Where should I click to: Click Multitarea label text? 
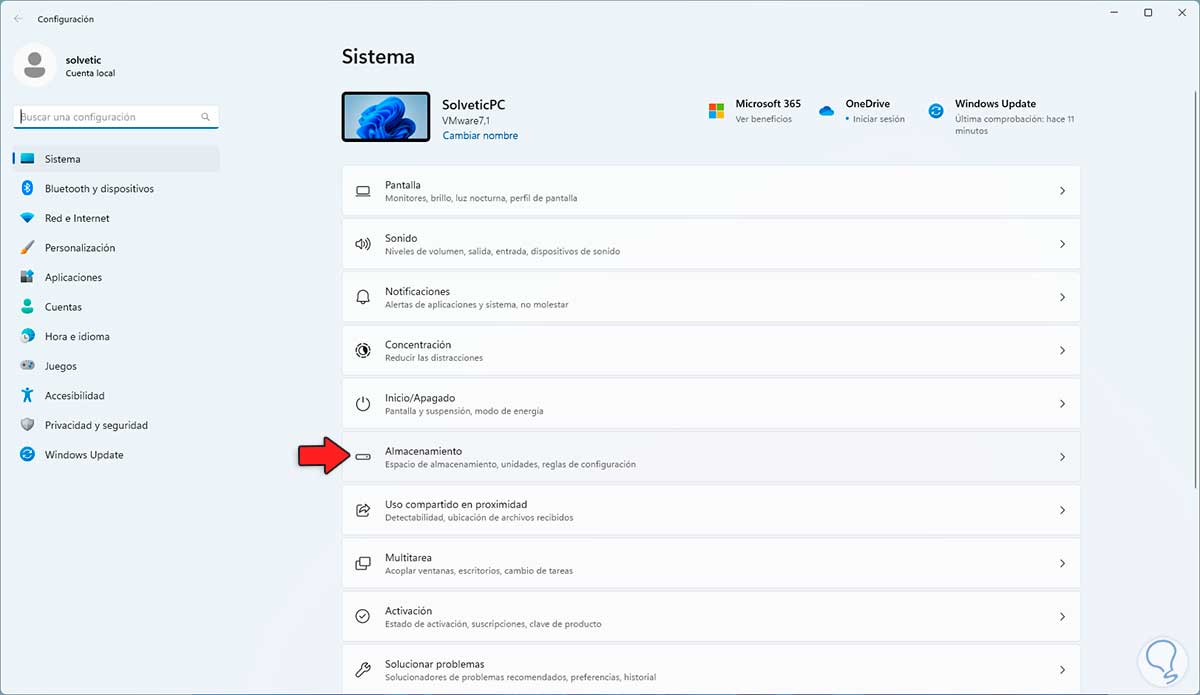click(x=408, y=557)
